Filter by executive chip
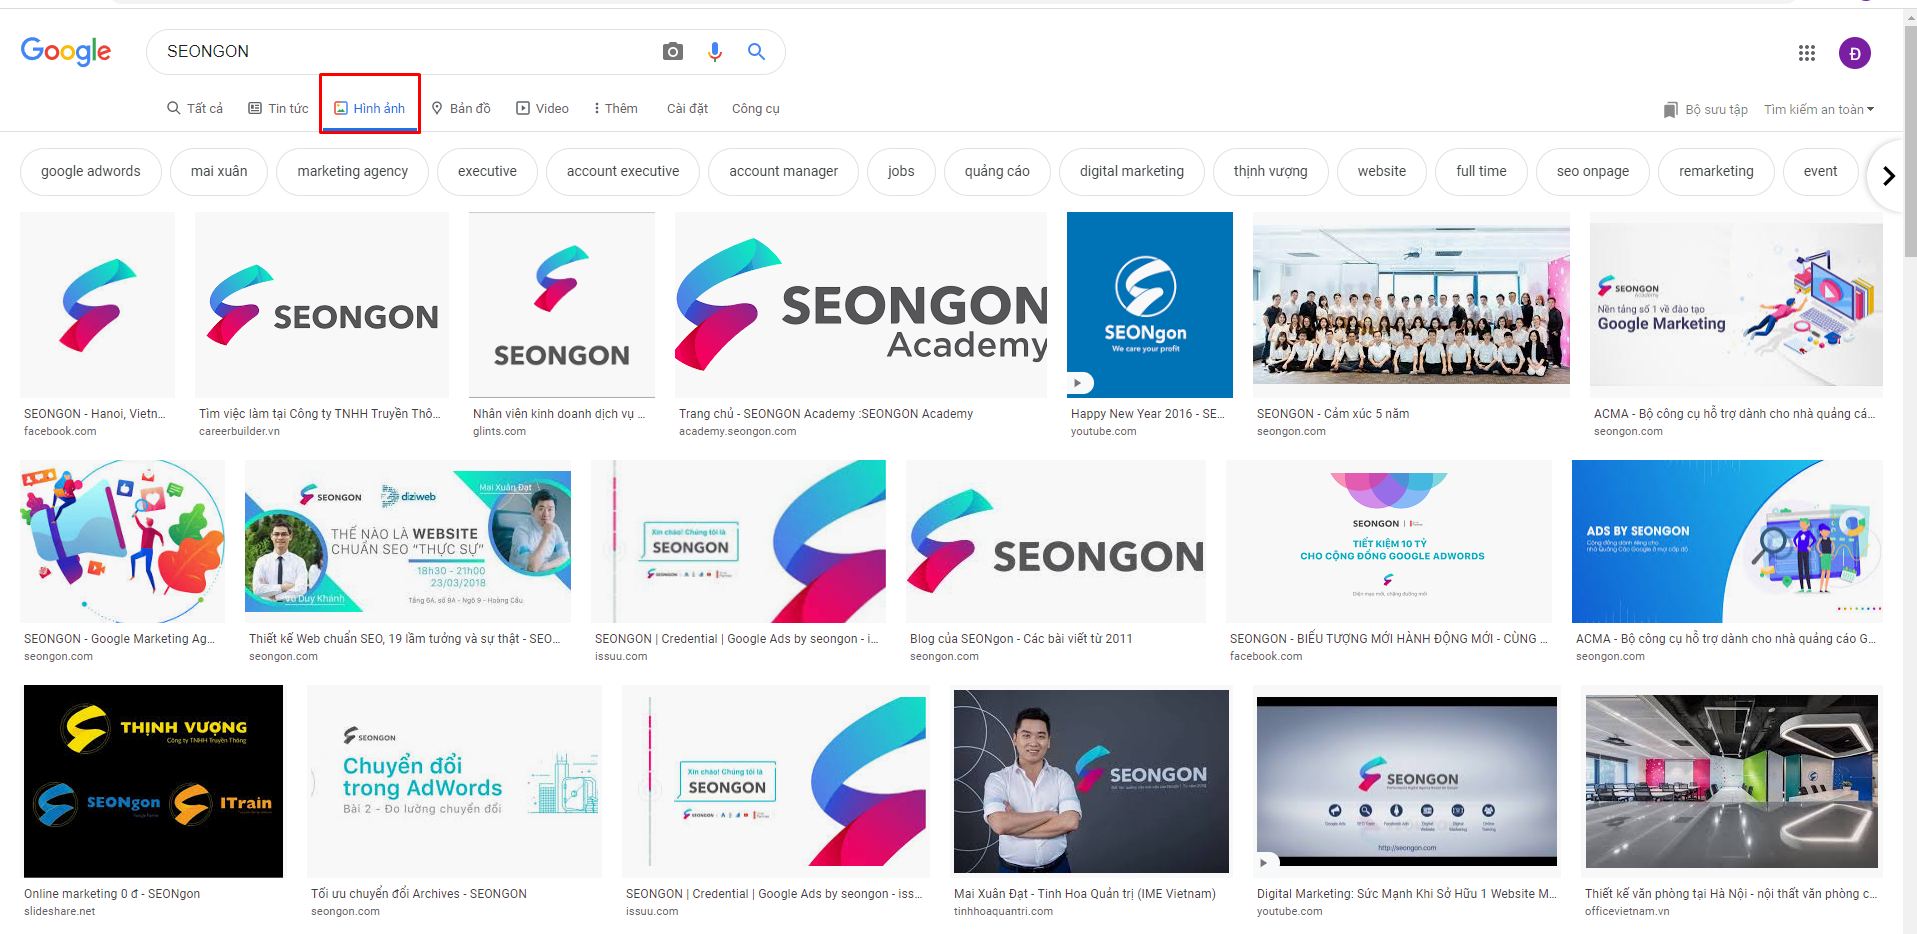 (487, 171)
